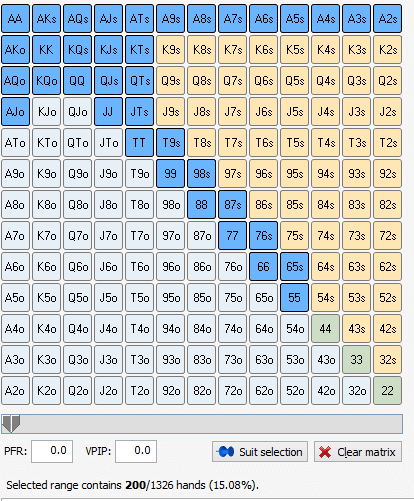
Task: Toggle the 22 pocket pair cell
Action: click(387, 391)
